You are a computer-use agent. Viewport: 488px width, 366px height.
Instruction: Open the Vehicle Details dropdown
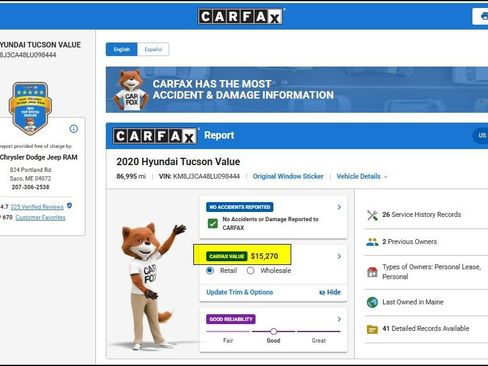362,176
